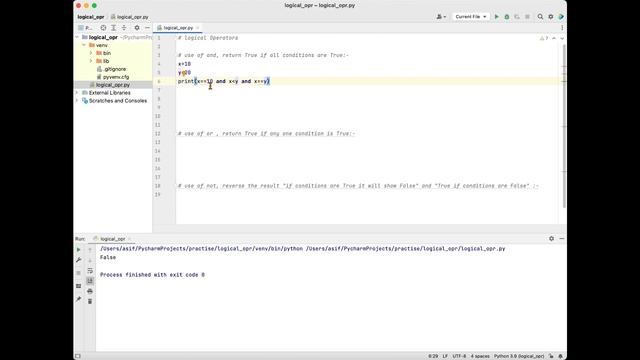The image size is (640, 360).
Task: Open UTF-8 encoding selector in status bar
Action: tap(459, 356)
